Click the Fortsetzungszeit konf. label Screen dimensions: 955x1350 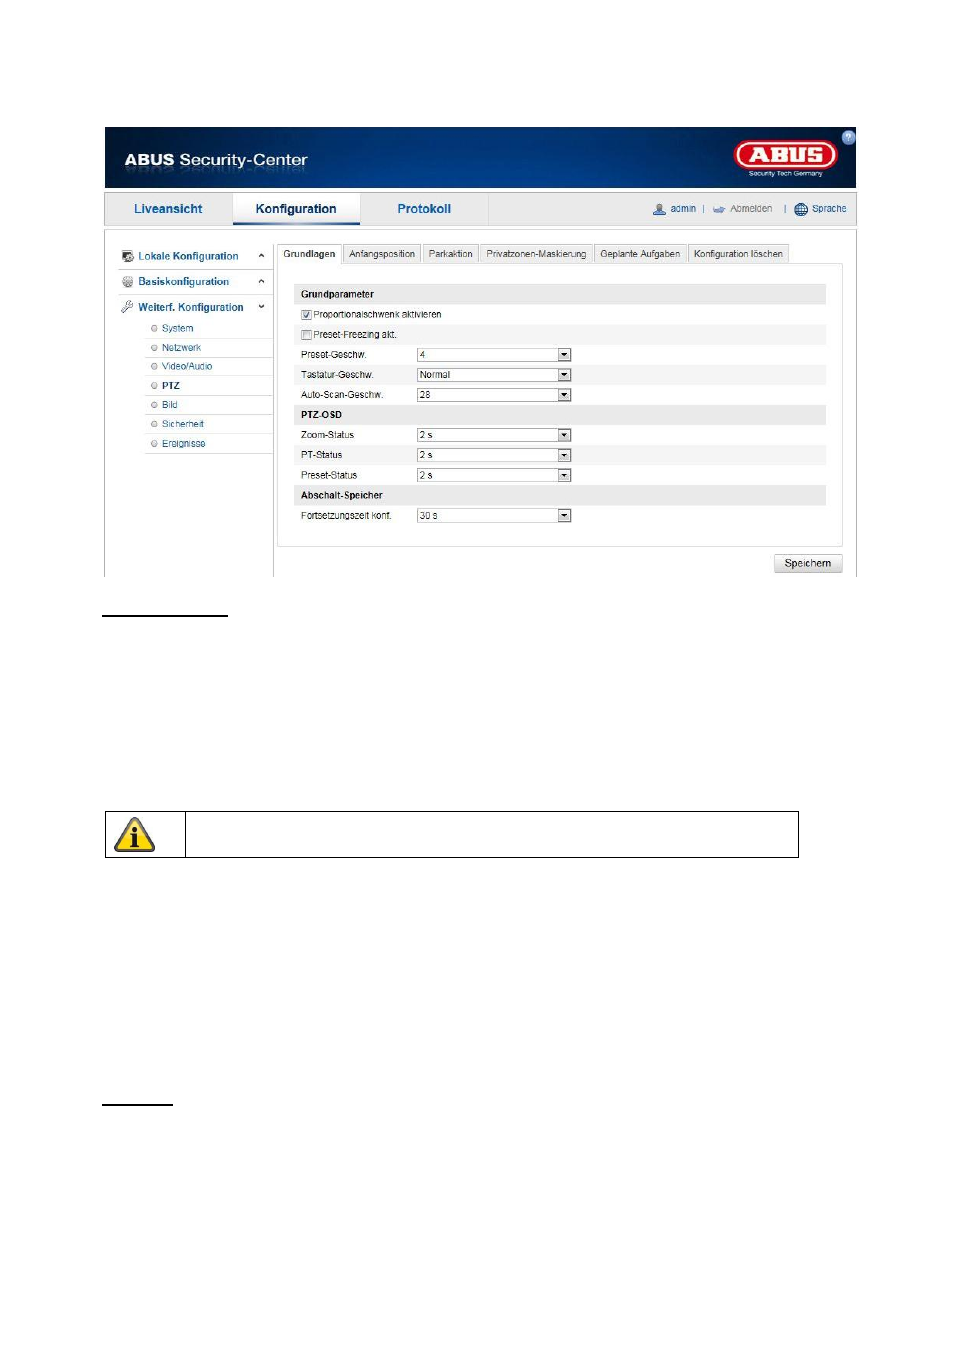[346, 516]
